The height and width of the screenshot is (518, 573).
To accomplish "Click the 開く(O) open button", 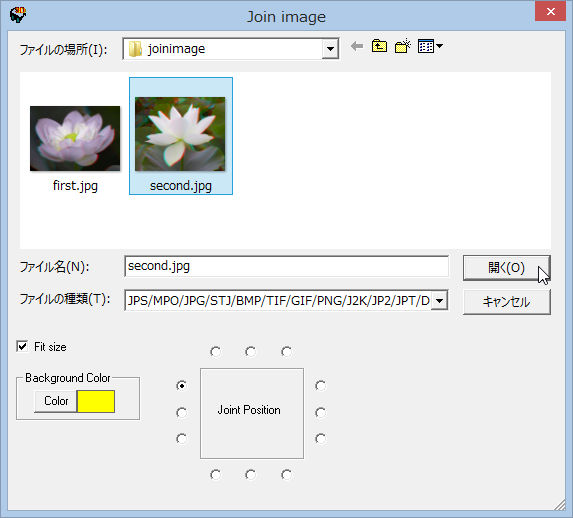I will coord(506,268).
